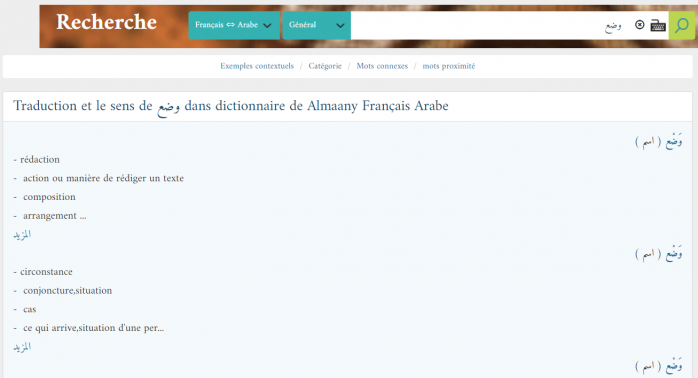Open the mots proximité link
Image resolution: width=698 pixels, height=378 pixels.
[x=449, y=66]
